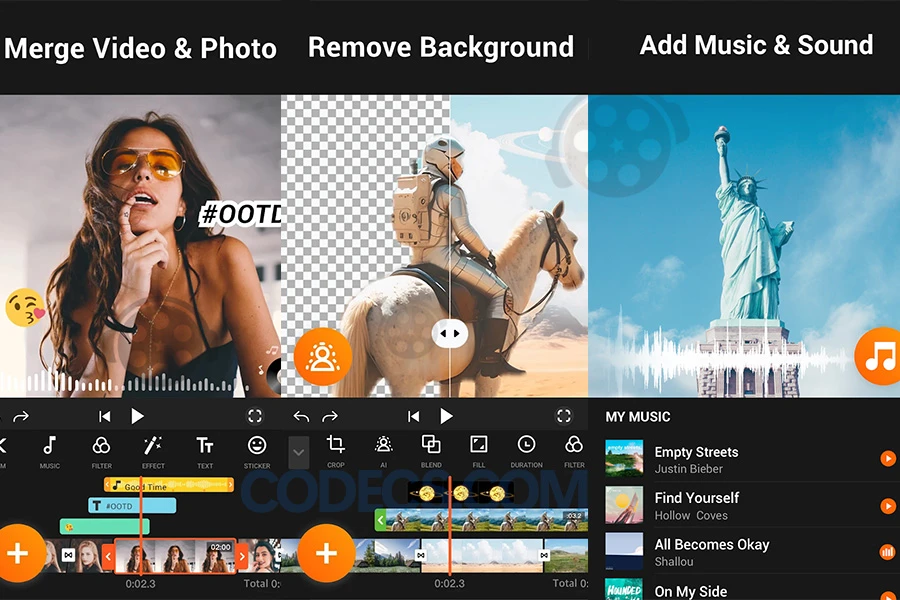This screenshot has height=600, width=900.
Task: Open the Music tool in left editor
Action: [x=49, y=449]
